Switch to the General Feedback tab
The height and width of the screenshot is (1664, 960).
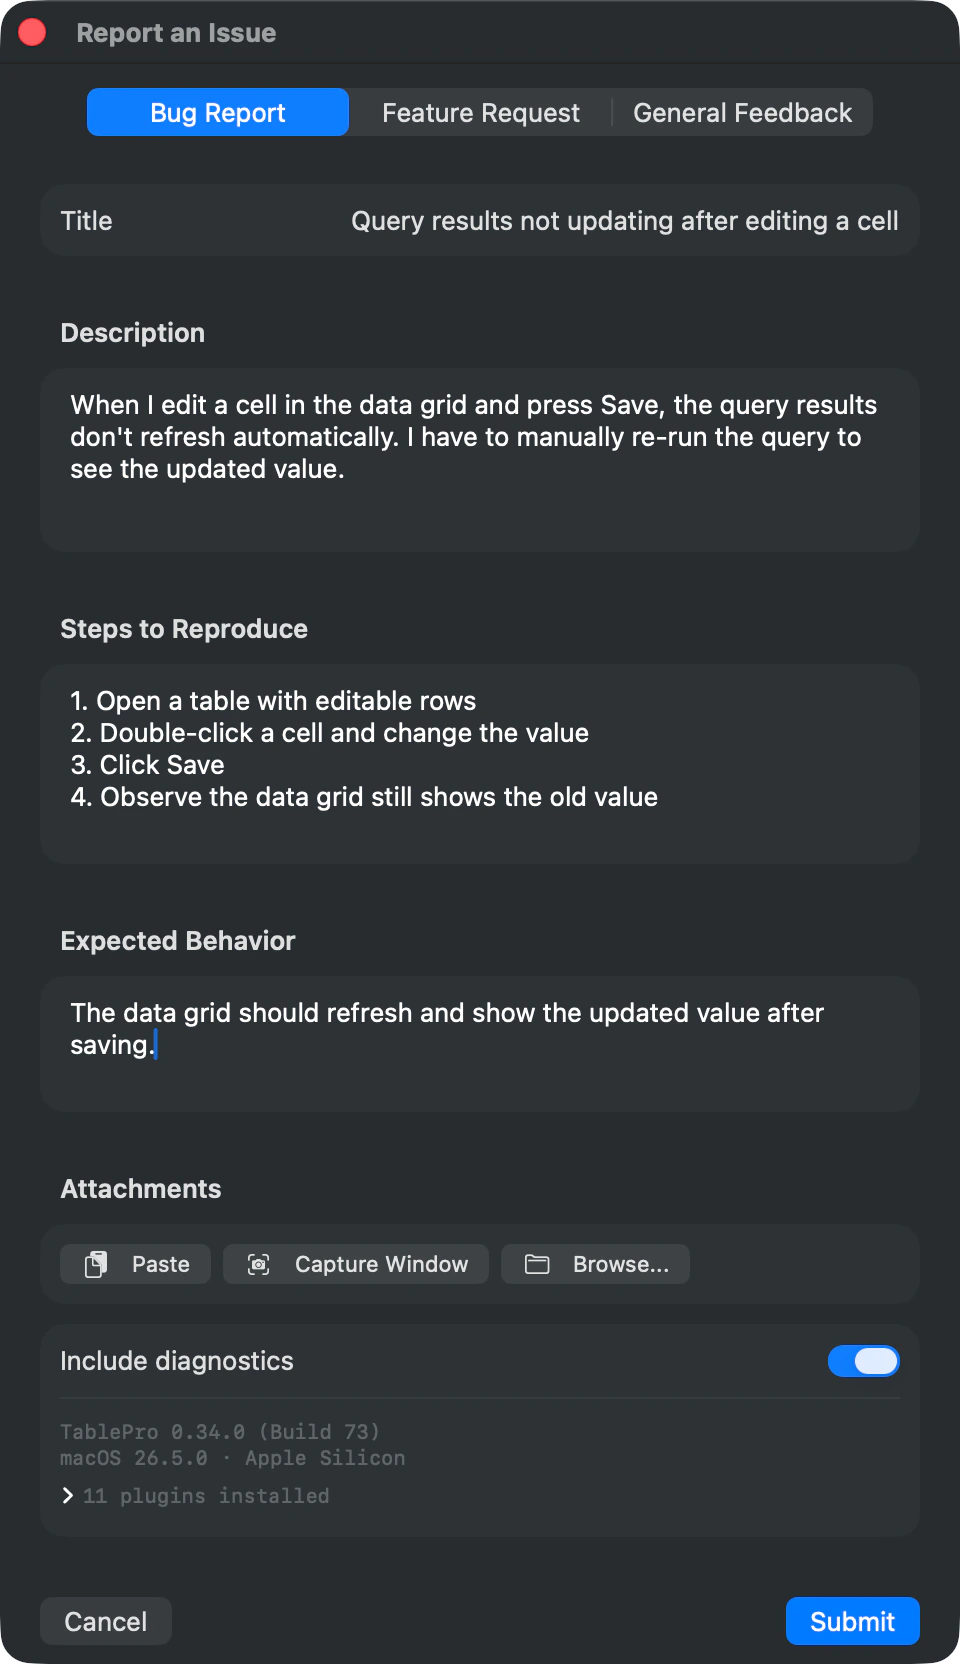(742, 112)
